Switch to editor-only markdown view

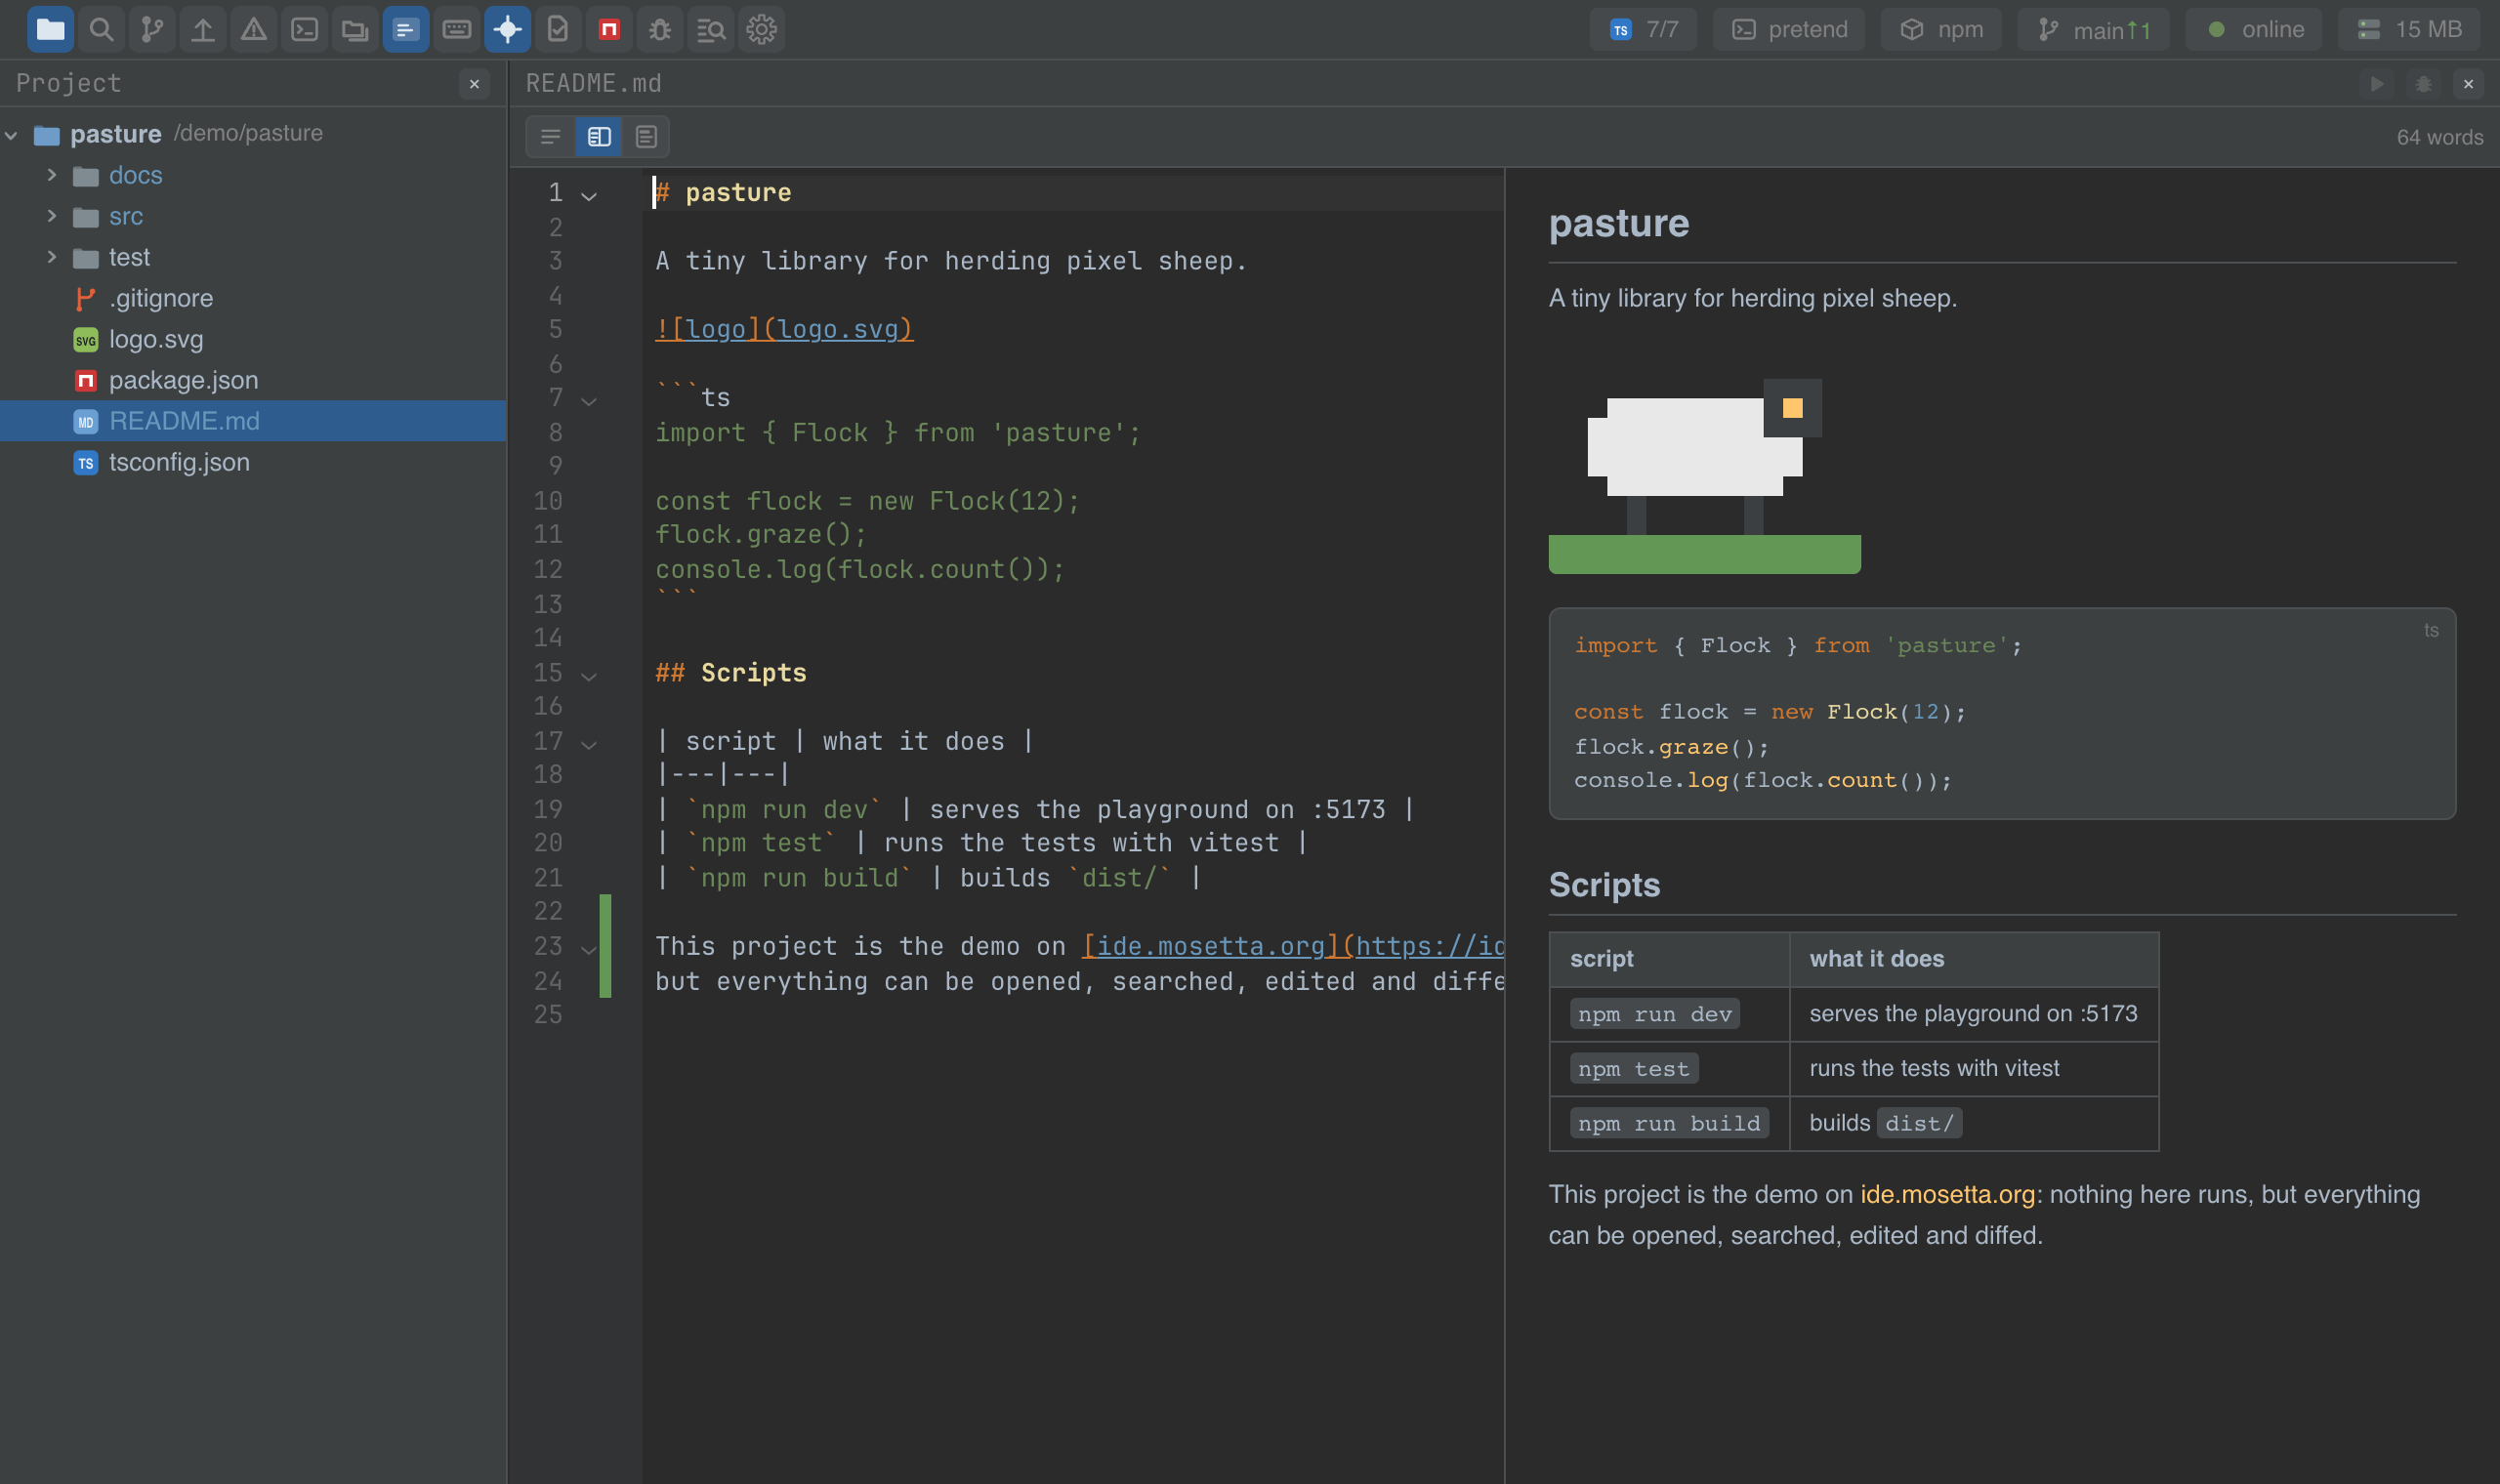(551, 137)
